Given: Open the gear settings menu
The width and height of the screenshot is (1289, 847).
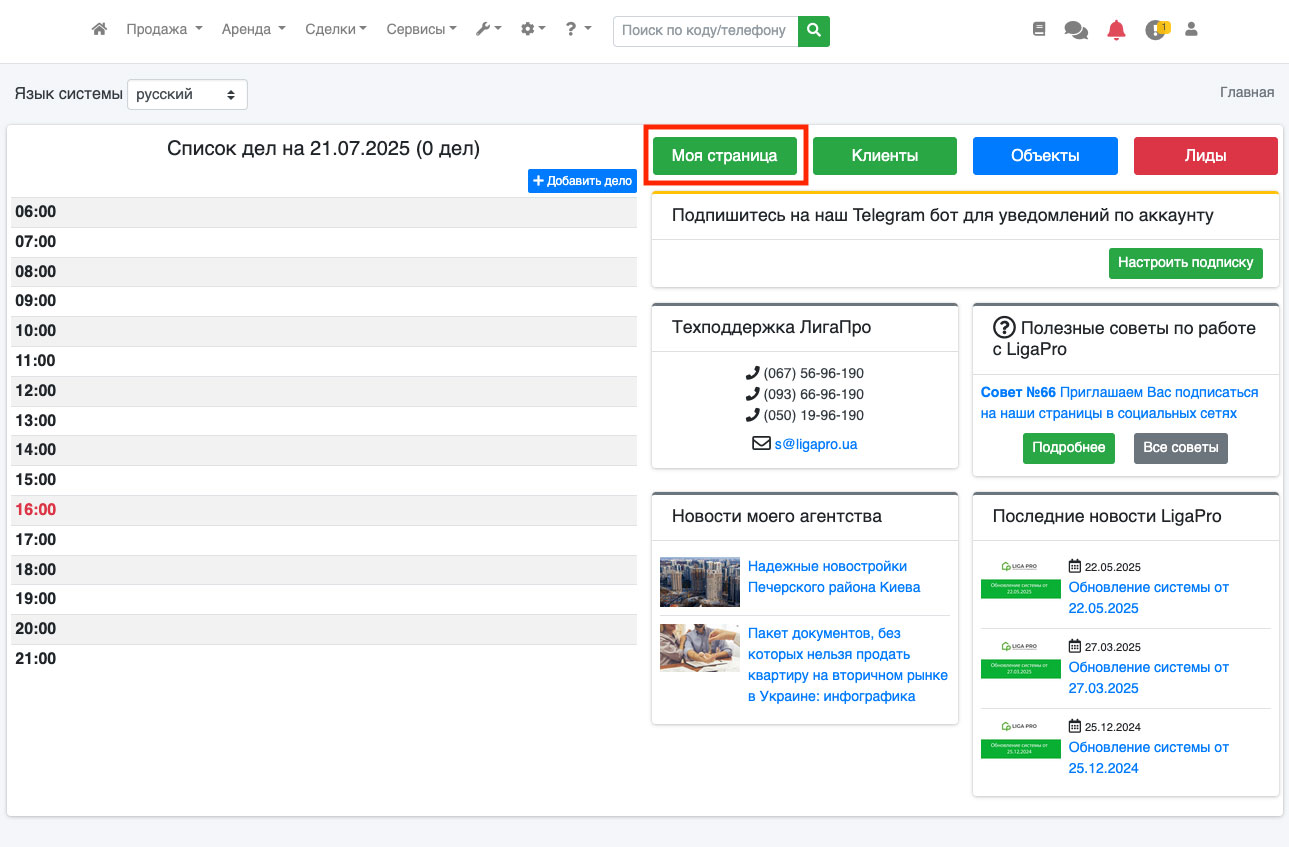Looking at the screenshot, I should click(533, 30).
